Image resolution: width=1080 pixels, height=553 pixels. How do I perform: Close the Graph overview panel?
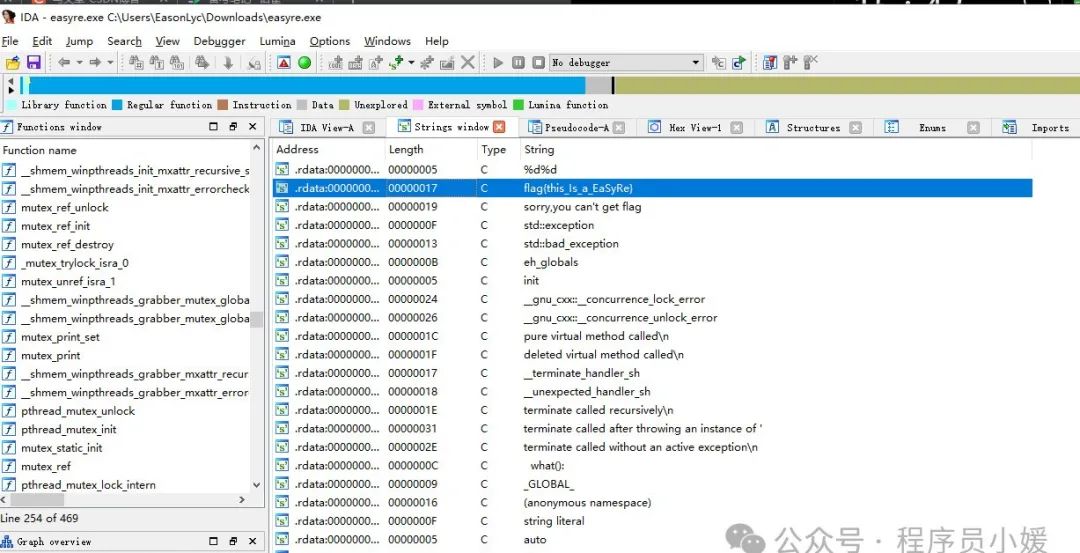click(x=252, y=541)
